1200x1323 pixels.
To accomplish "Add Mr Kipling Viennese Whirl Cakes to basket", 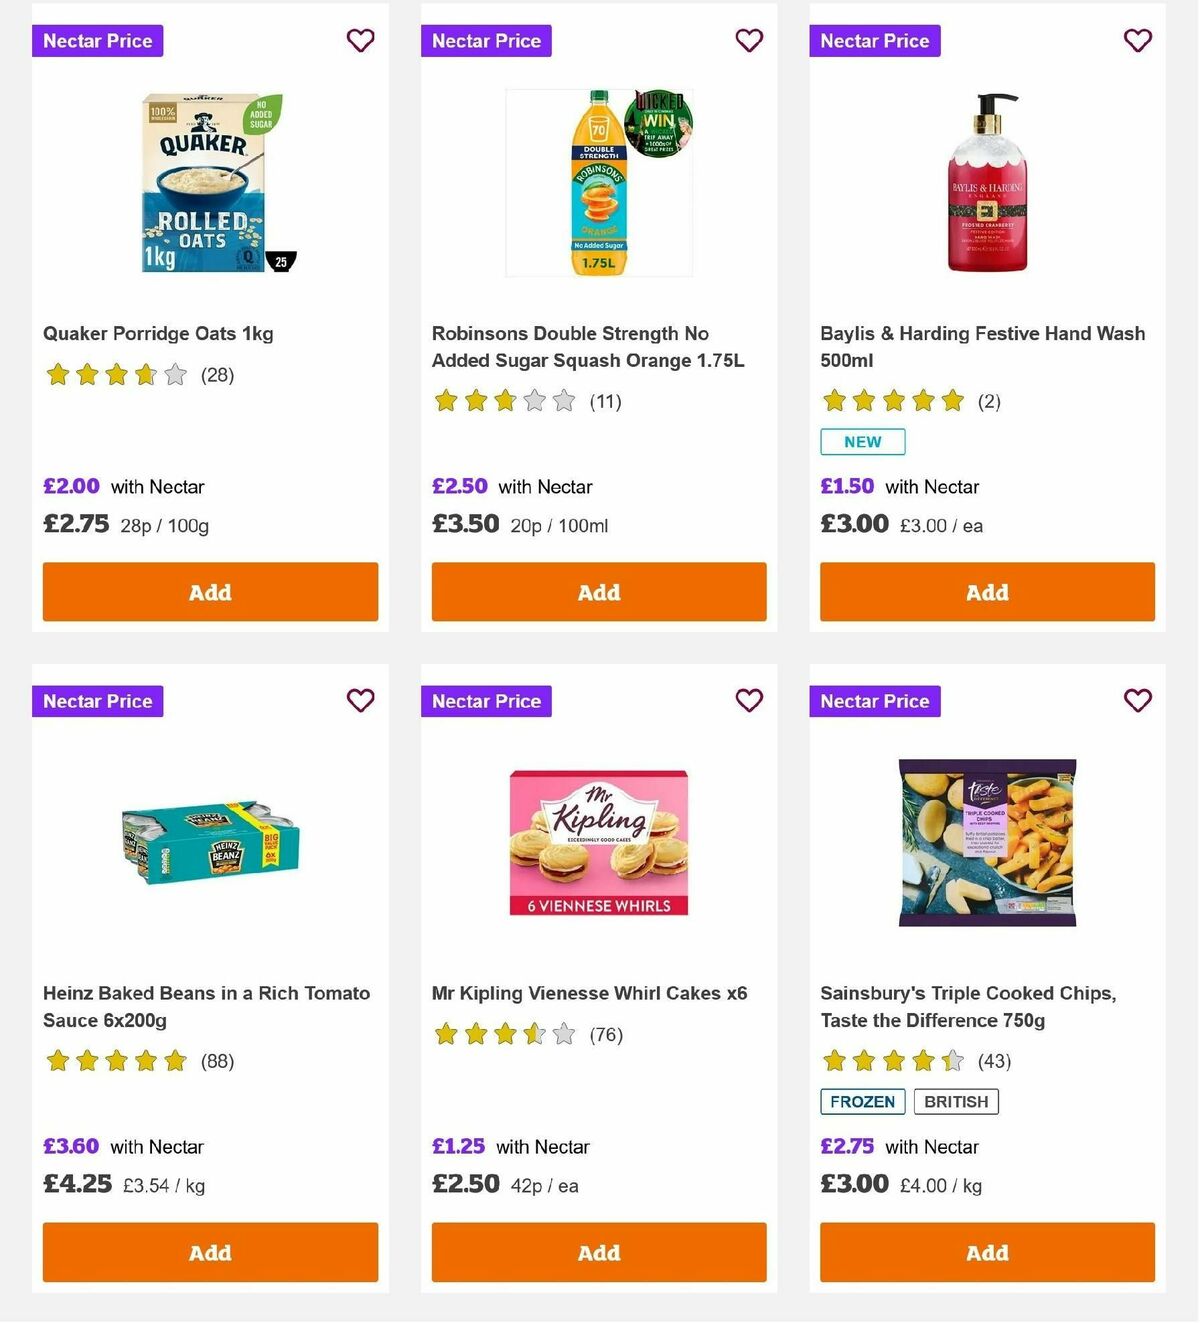I will (598, 1252).
